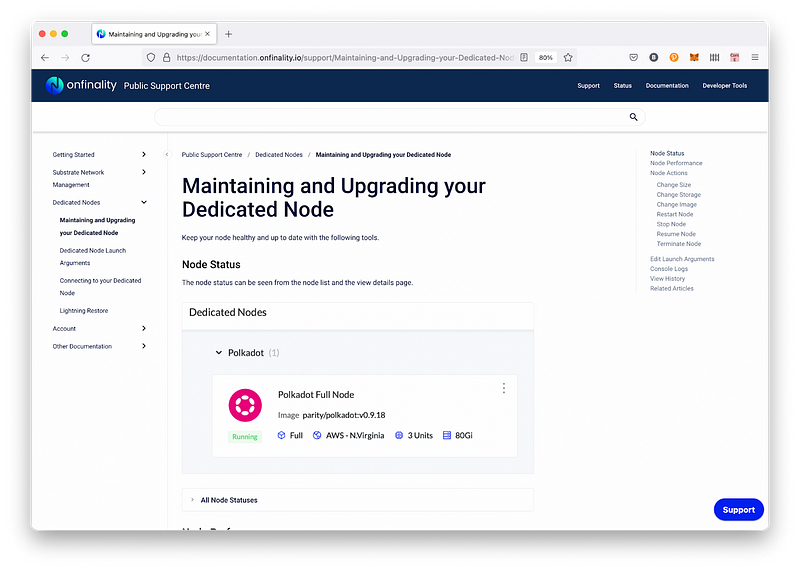Click the Public Support Centre breadcrumb
The height and width of the screenshot is (571, 800).
click(212, 155)
